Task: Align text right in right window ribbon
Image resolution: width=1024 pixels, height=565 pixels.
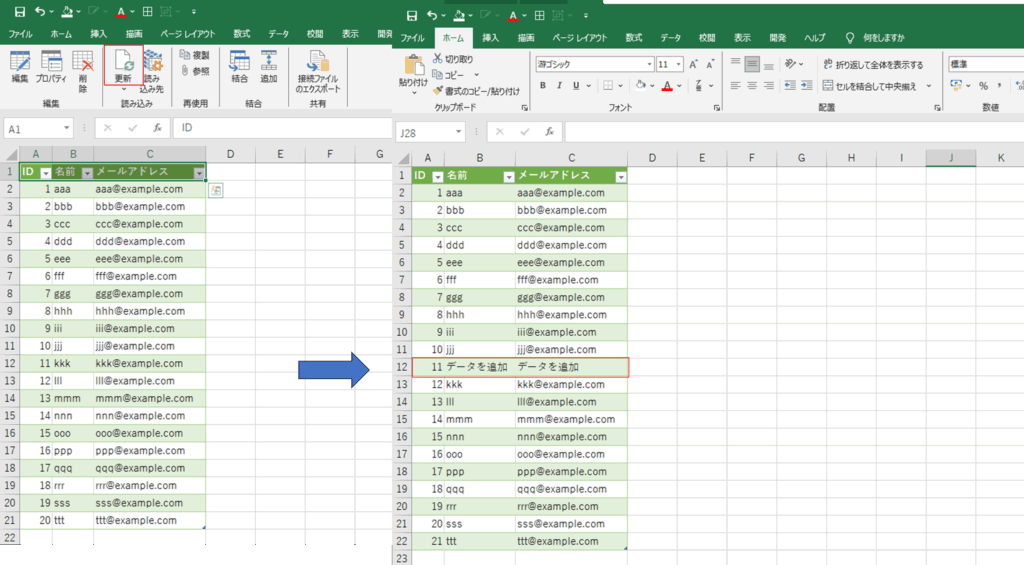Action: click(769, 86)
